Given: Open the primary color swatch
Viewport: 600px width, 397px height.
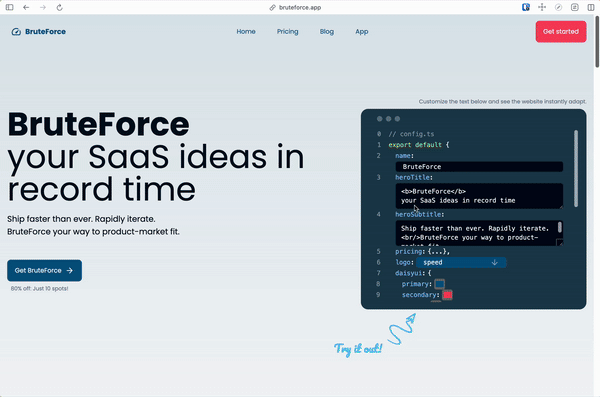Looking at the screenshot, I should [x=439, y=284].
